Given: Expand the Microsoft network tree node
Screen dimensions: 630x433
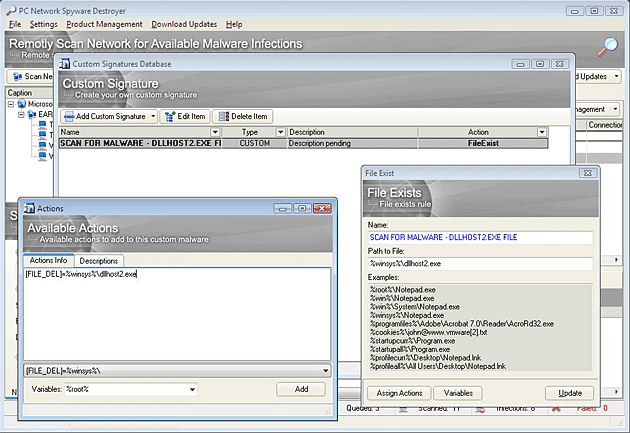Looking at the screenshot, I should pos(12,104).
